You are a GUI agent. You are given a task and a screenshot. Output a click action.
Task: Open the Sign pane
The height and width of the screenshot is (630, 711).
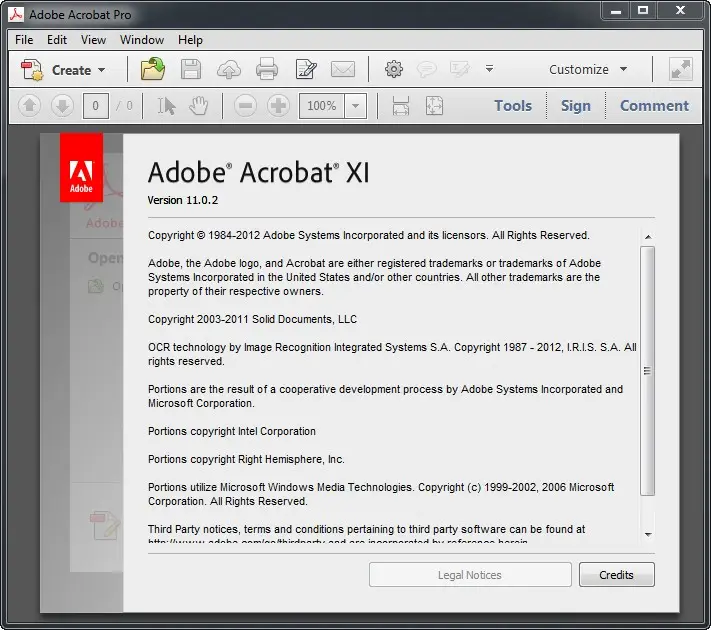click(x=576, y=106)
